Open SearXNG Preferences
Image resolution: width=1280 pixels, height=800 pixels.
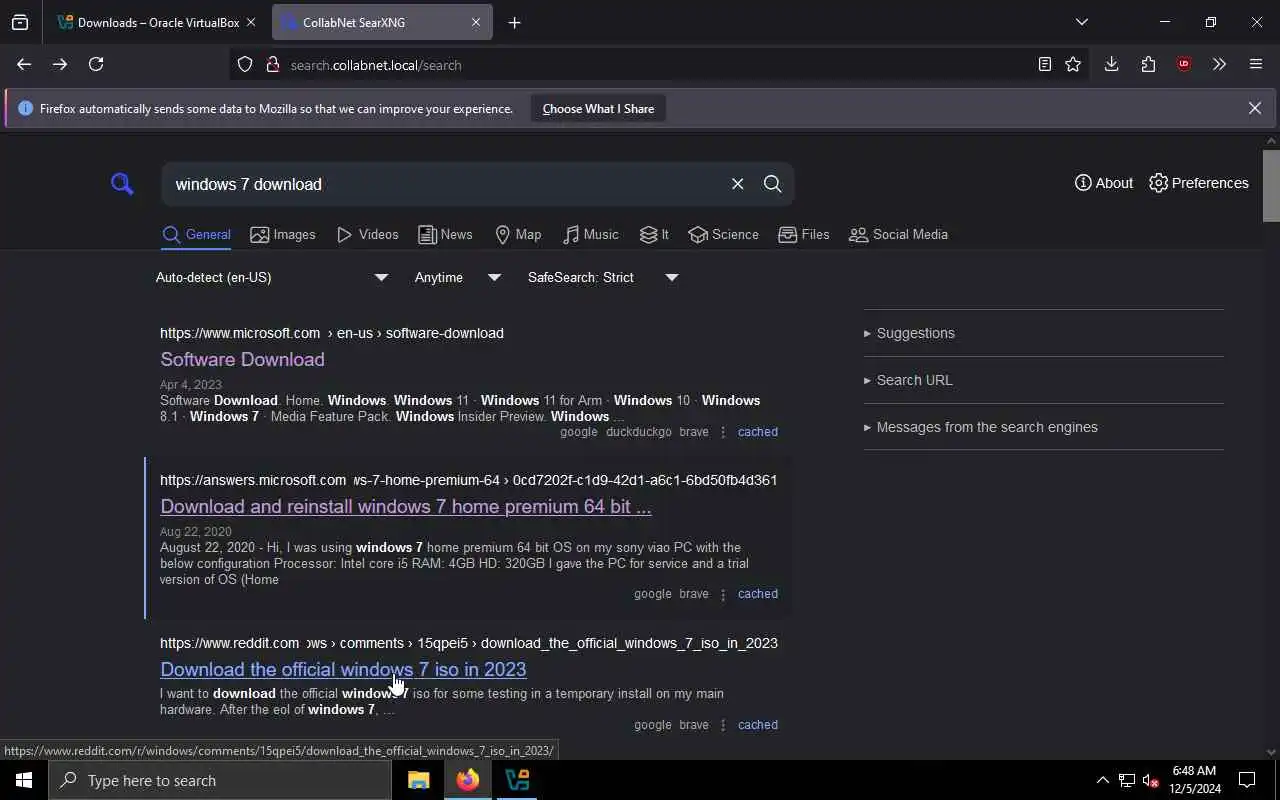click(x=1199, y=183)
